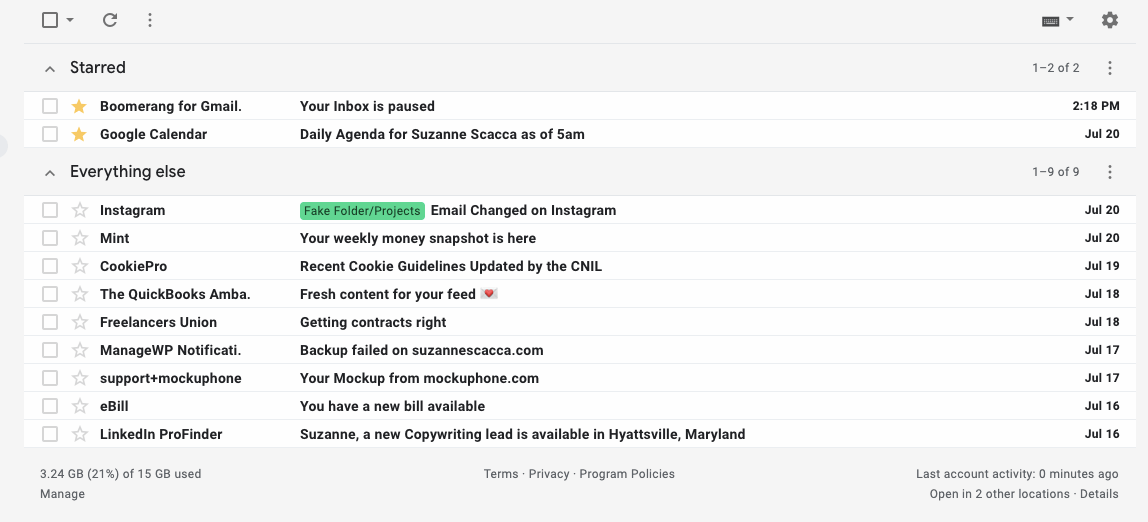Star the ManageWP Notificati. email
Screen dimensions: 1148x522
[79, 350]
